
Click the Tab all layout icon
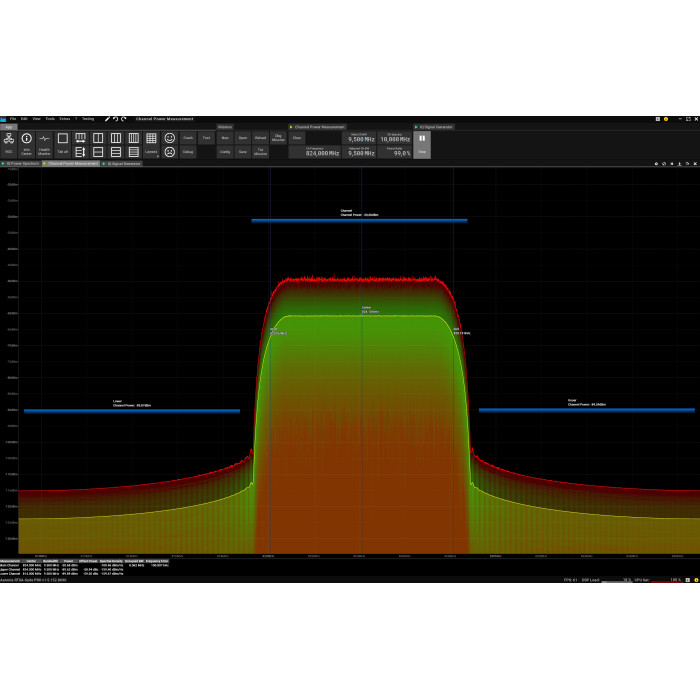coord(62,141)
